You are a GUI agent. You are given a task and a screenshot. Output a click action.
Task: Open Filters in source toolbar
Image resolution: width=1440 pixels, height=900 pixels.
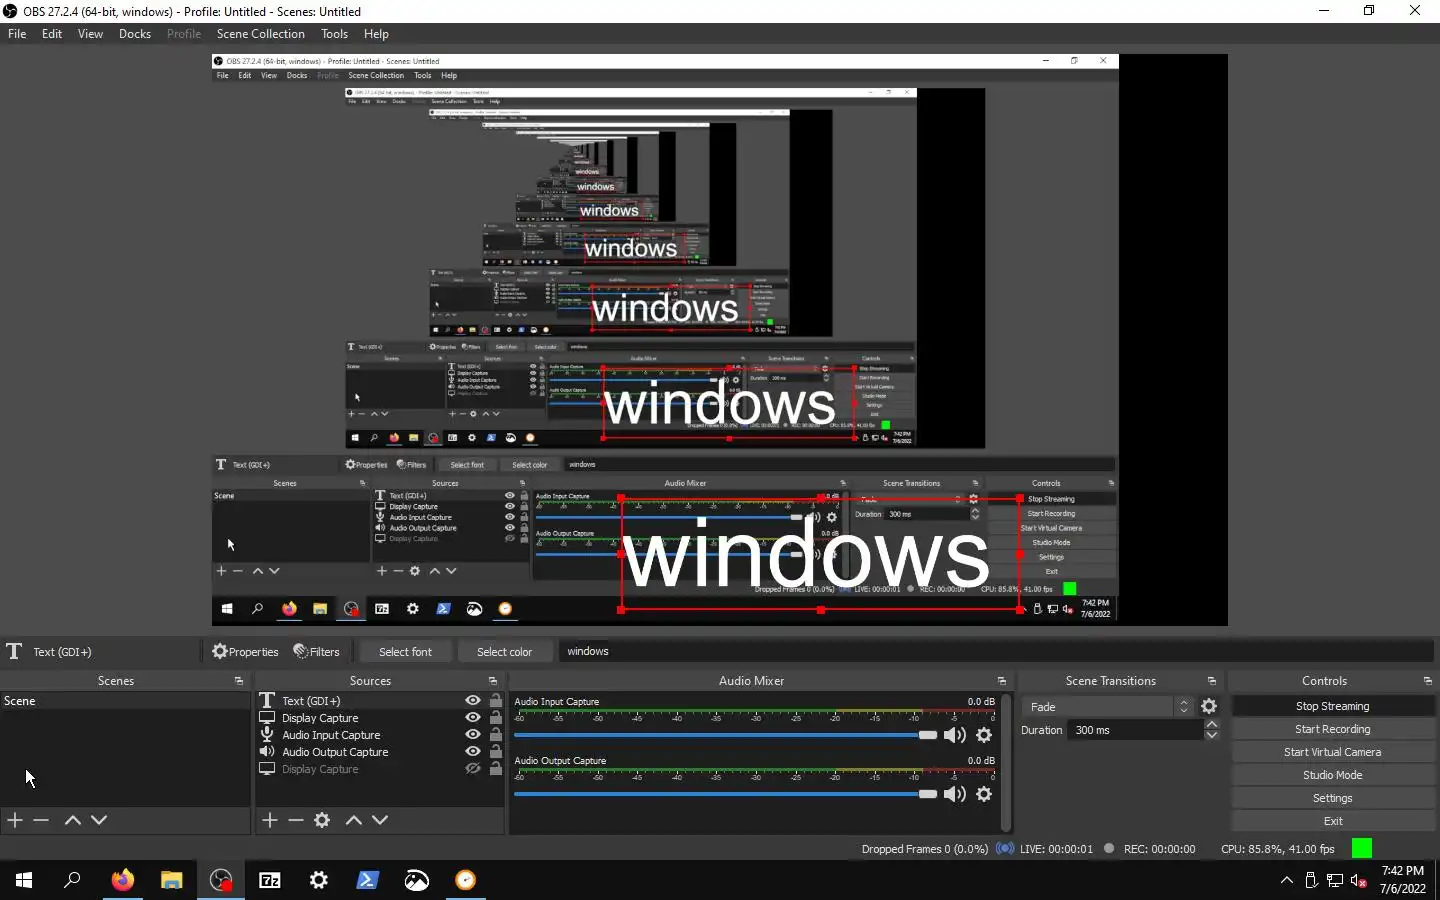(x=316, y=652)
